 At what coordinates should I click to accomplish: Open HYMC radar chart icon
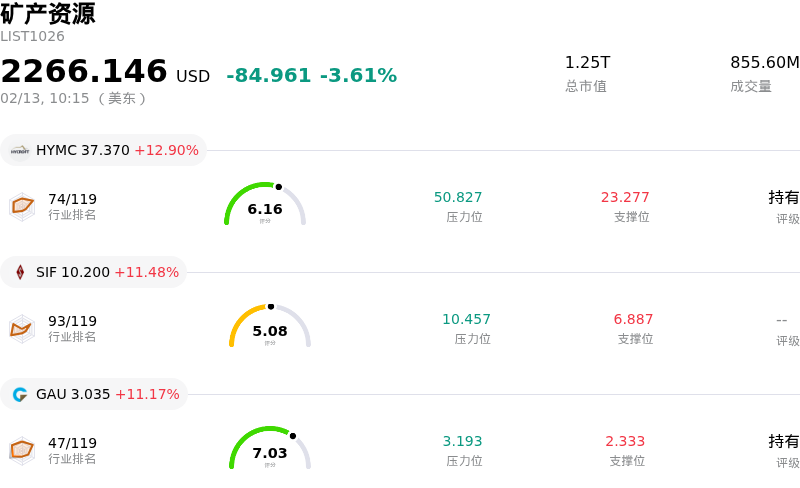(x=22, y=206)
